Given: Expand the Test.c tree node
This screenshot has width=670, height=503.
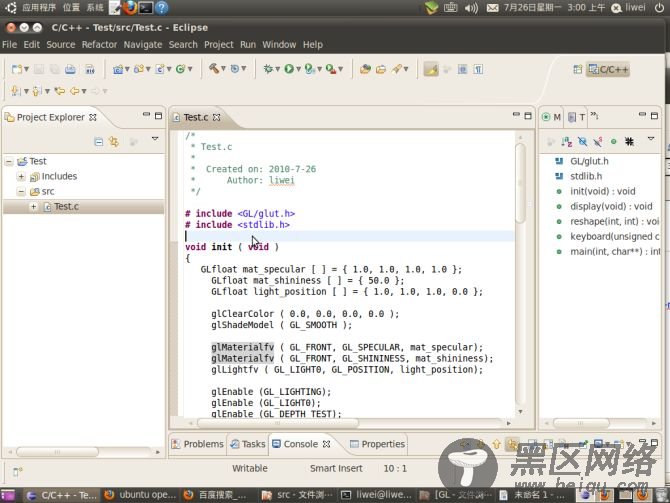Looking at the screenshot, I should coord(33,207).
